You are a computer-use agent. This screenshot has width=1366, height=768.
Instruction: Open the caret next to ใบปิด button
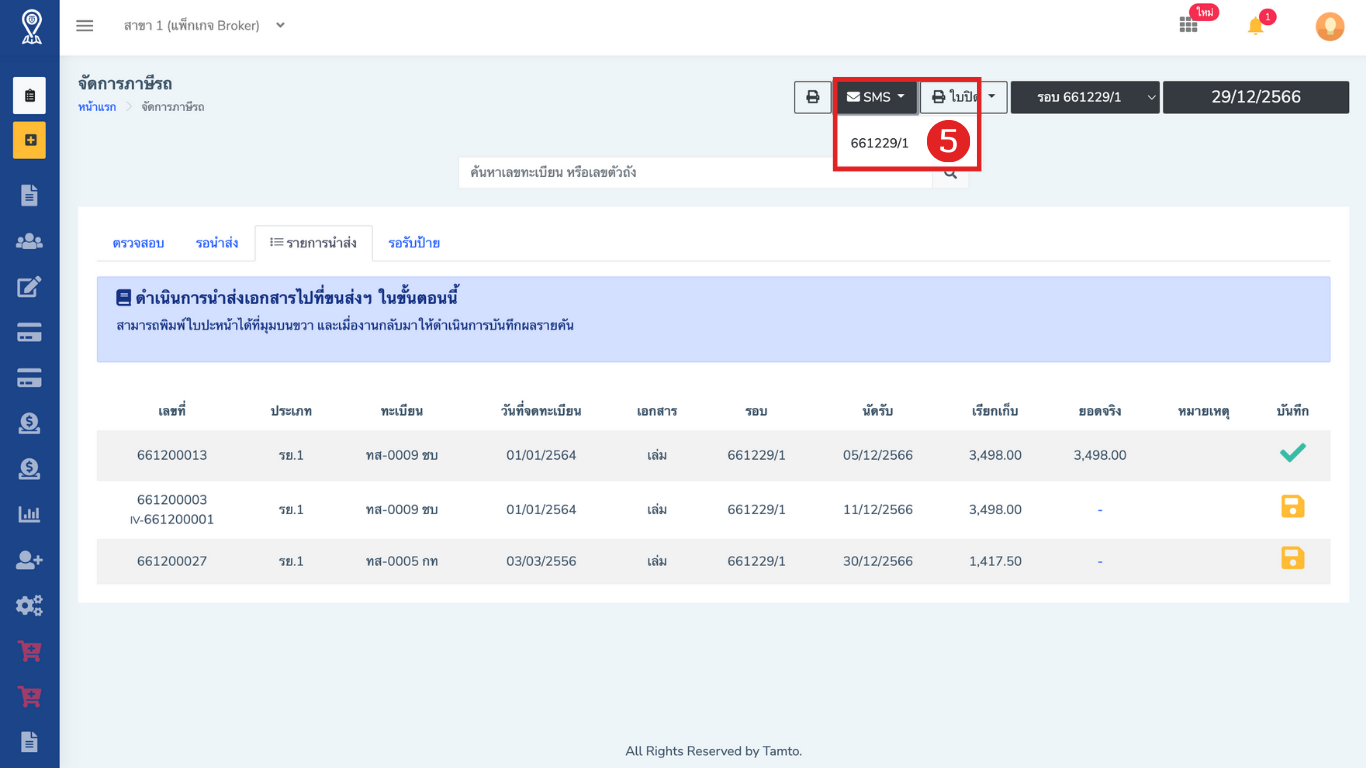[x=993, y=97]
